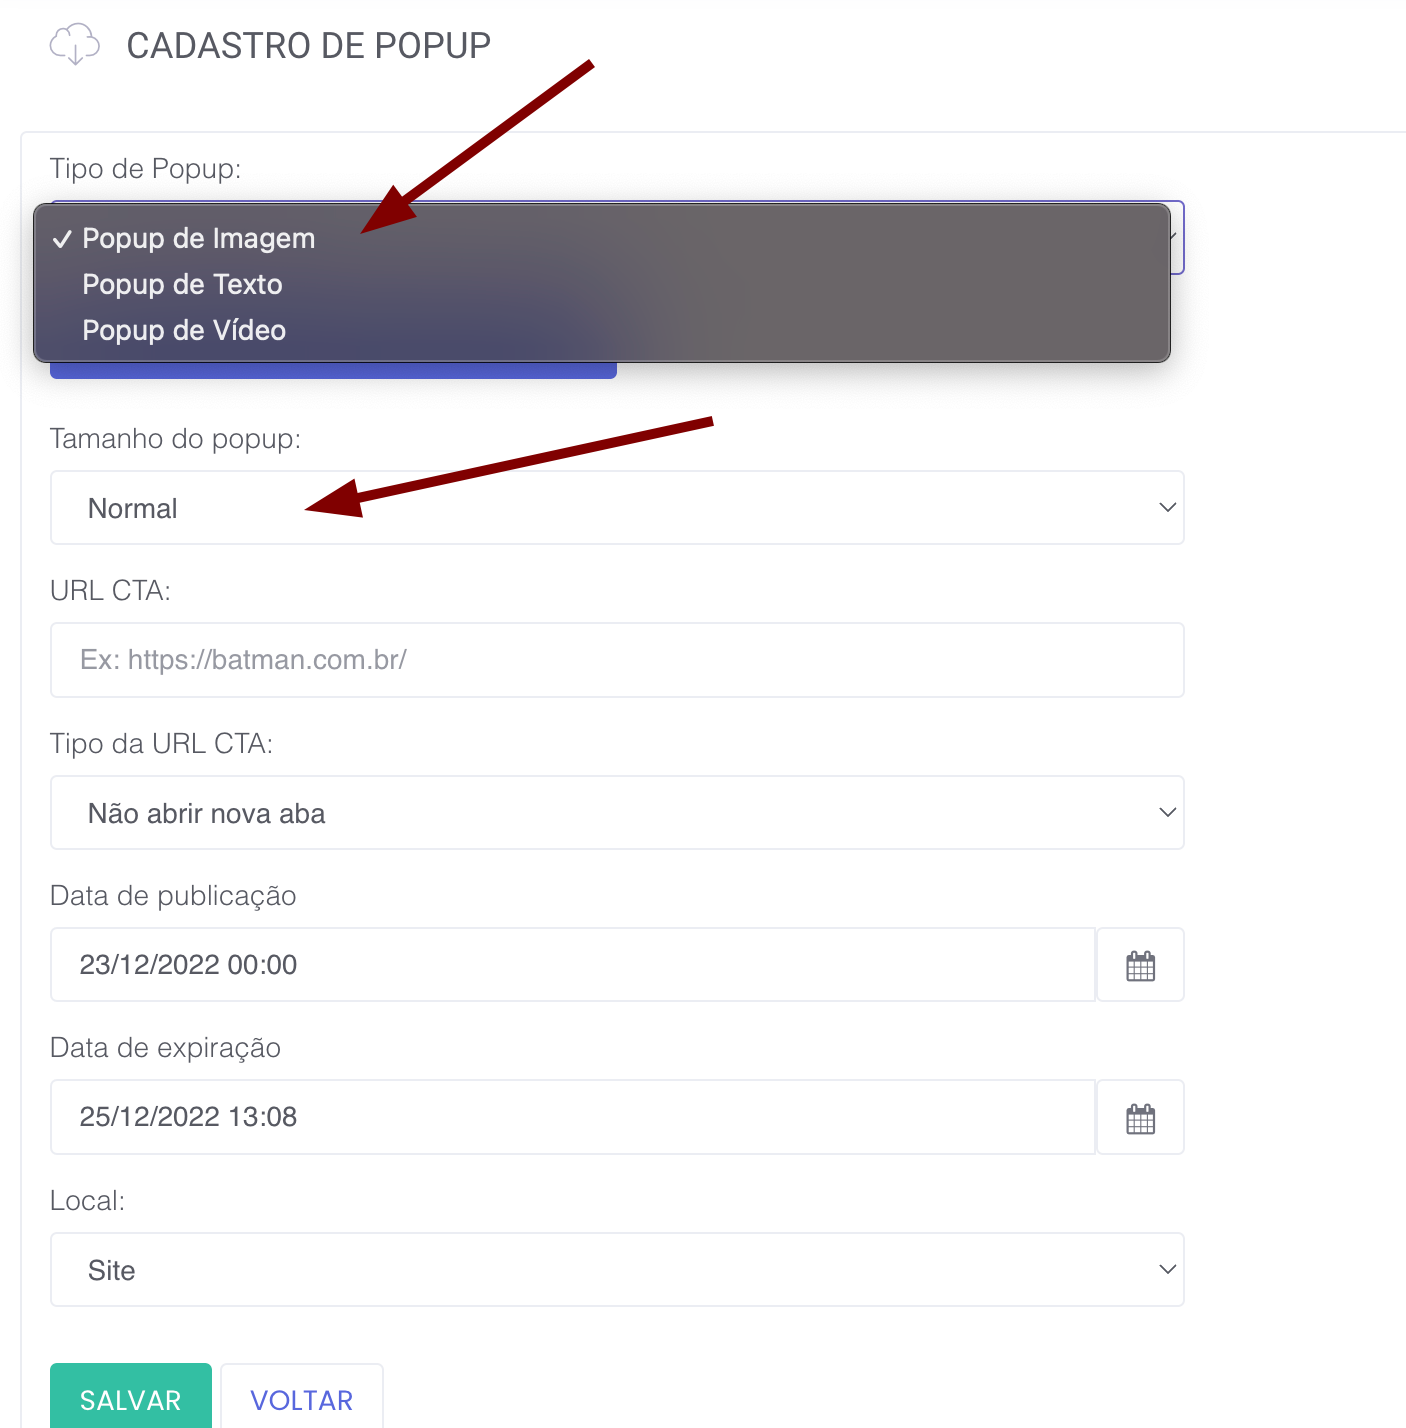Screen dimensions: 1406x1428
Task: Click the blue button below the popup list
Action: [x=333, y=371]
